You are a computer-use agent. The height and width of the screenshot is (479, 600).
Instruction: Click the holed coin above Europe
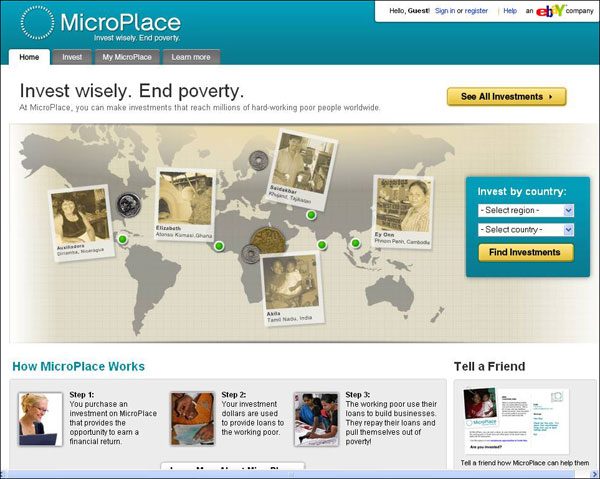click(259, 160)
